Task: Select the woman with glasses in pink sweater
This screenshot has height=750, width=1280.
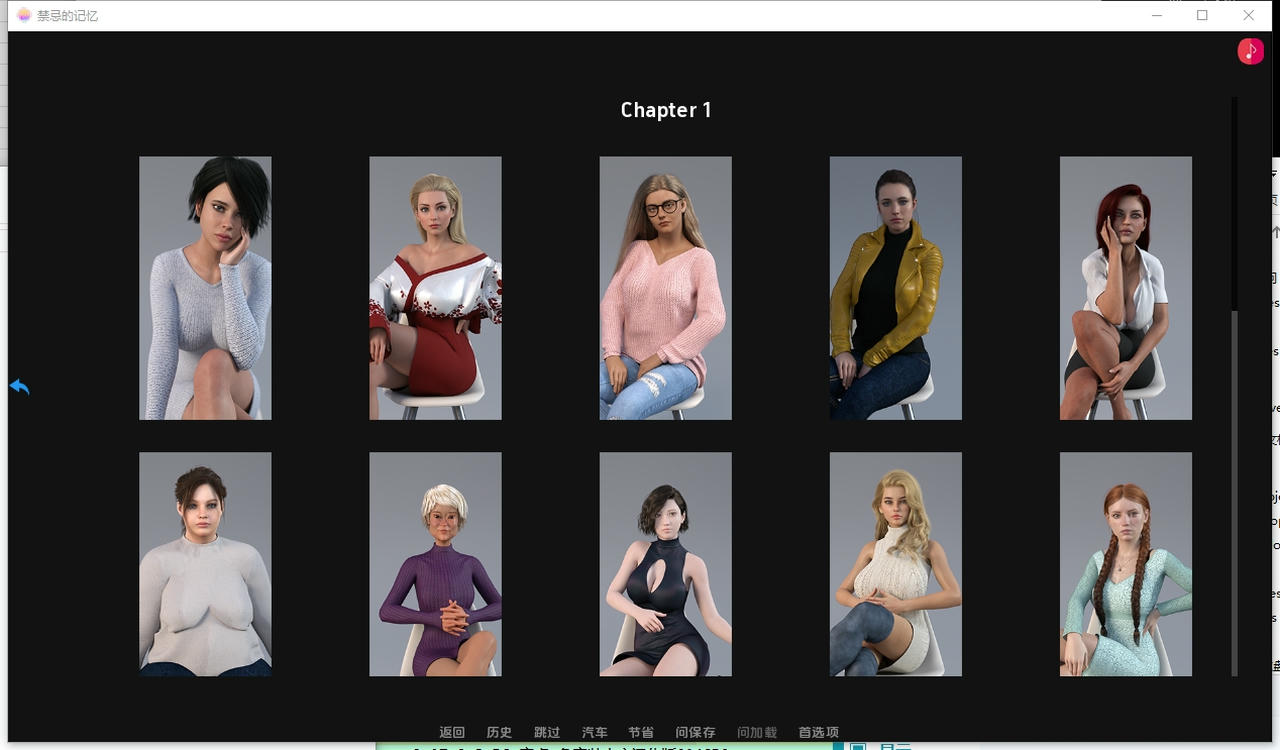Action: 665,288
